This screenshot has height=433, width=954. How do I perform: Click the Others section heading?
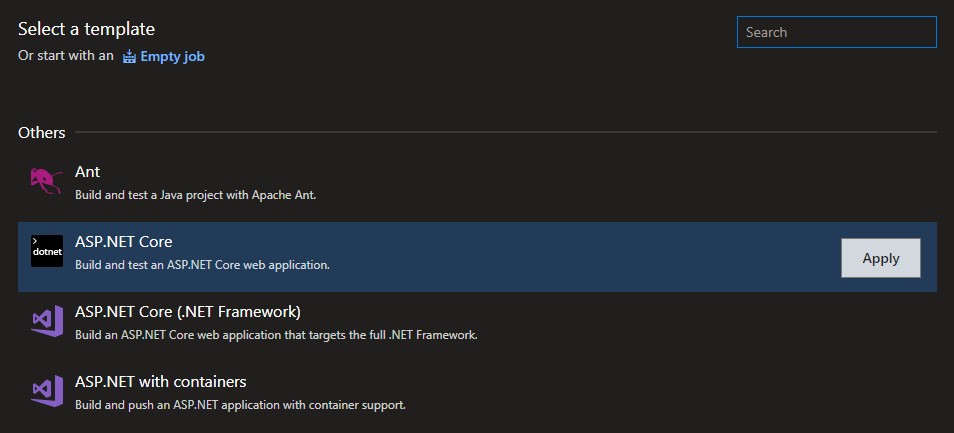tap(41, 133)
